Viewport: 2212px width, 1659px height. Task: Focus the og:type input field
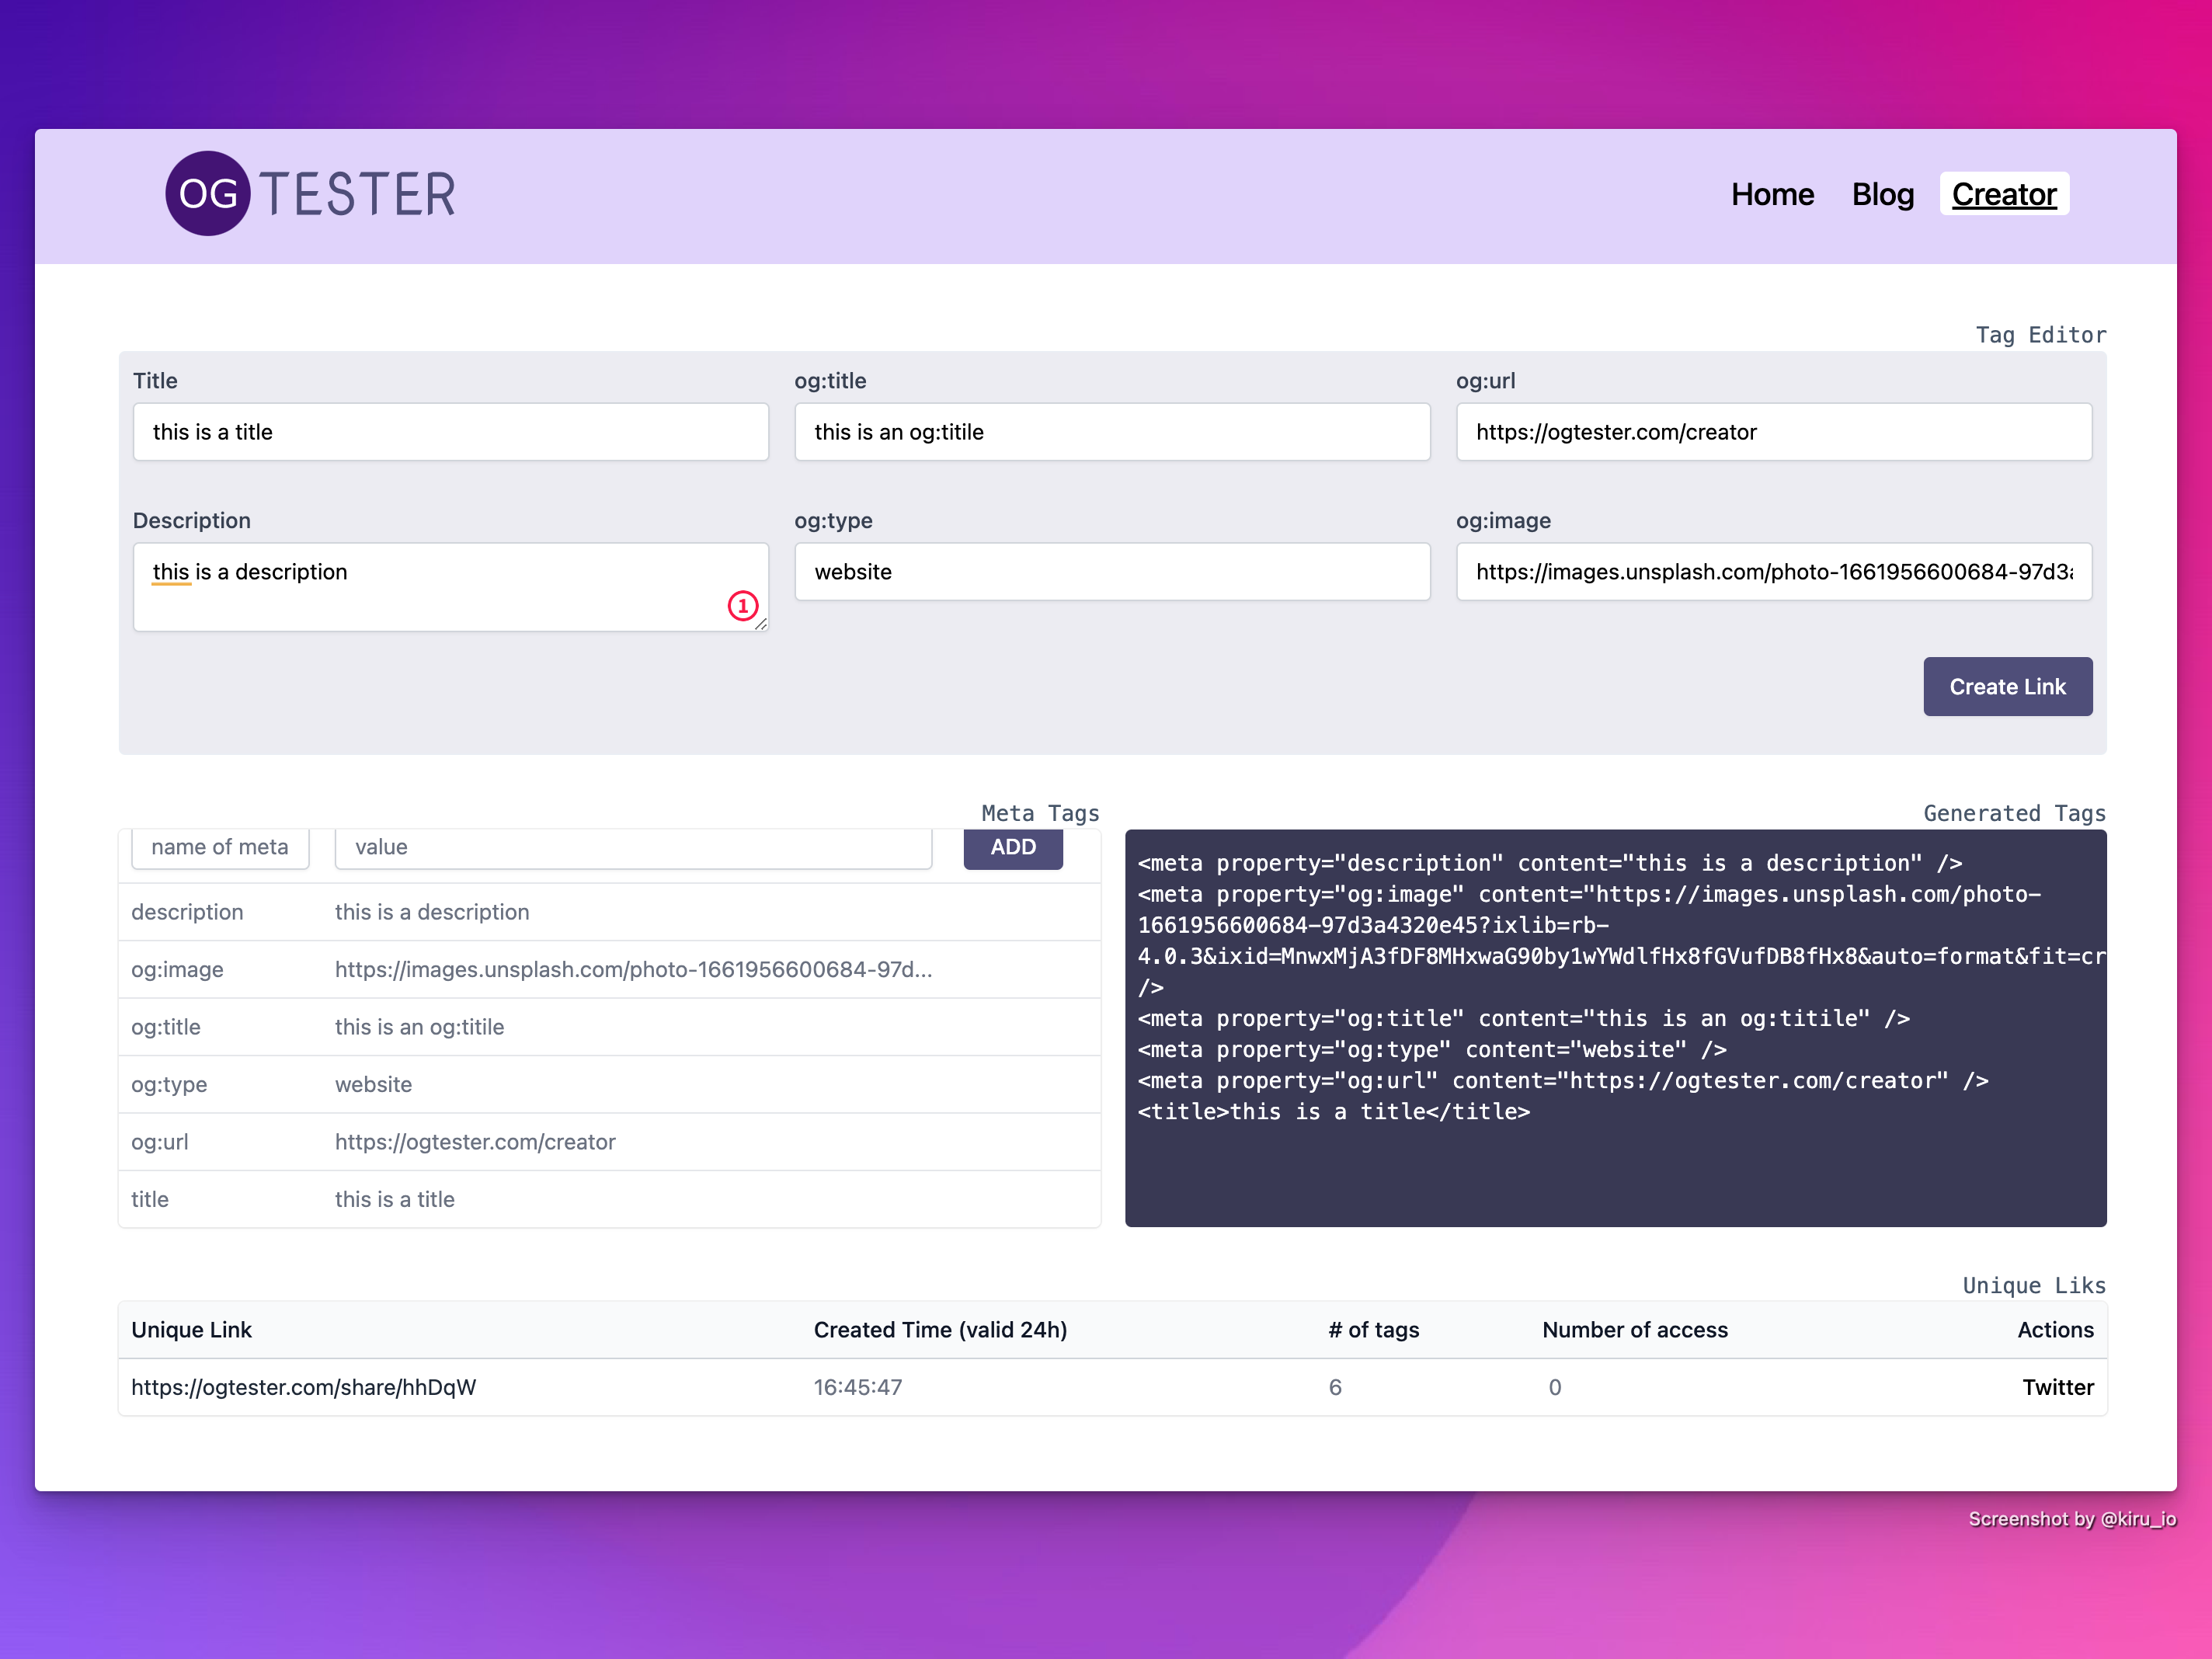click(1112, 572)
